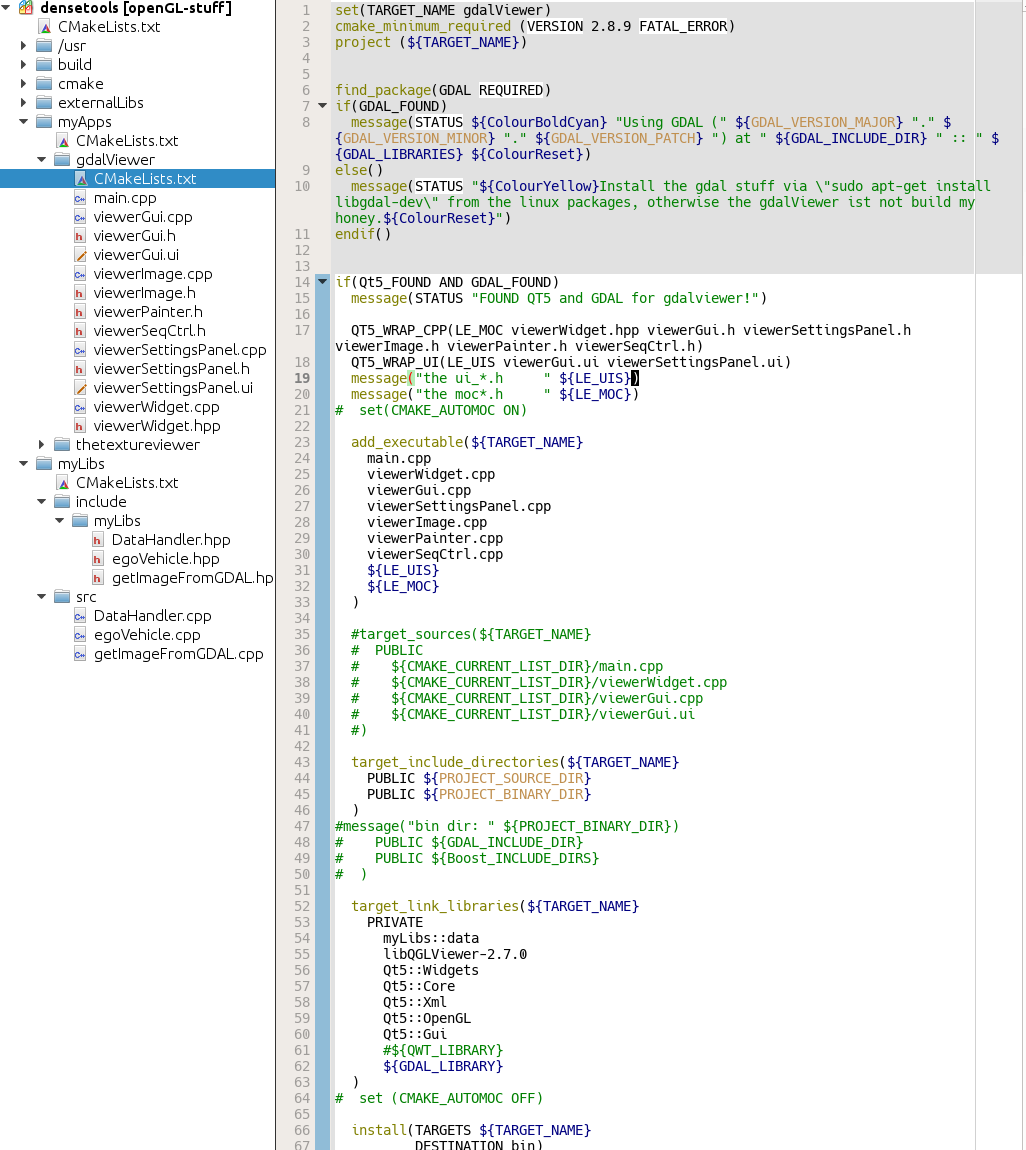Collapse the myApps folder tree
The width and height of the screenshot is (1026, 1150).
(x=24, y=122)
